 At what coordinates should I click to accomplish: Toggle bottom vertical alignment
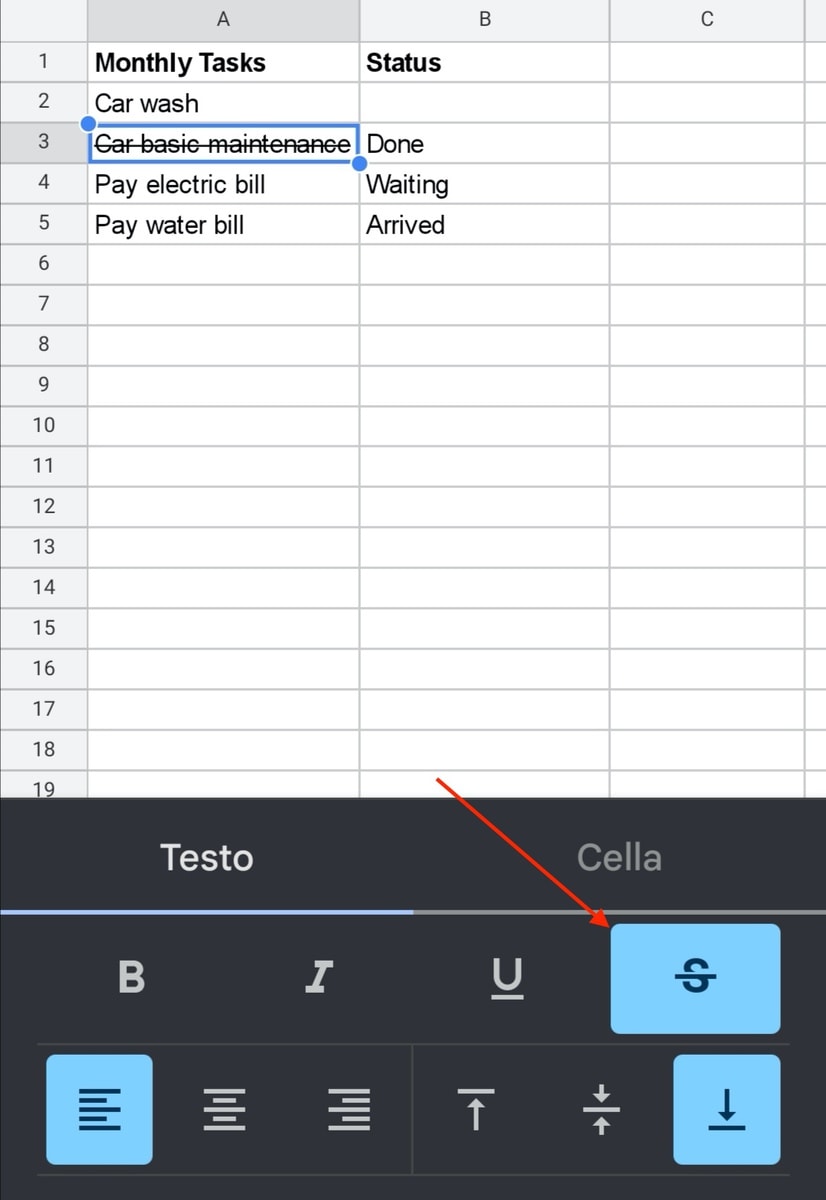[727, 1109]
